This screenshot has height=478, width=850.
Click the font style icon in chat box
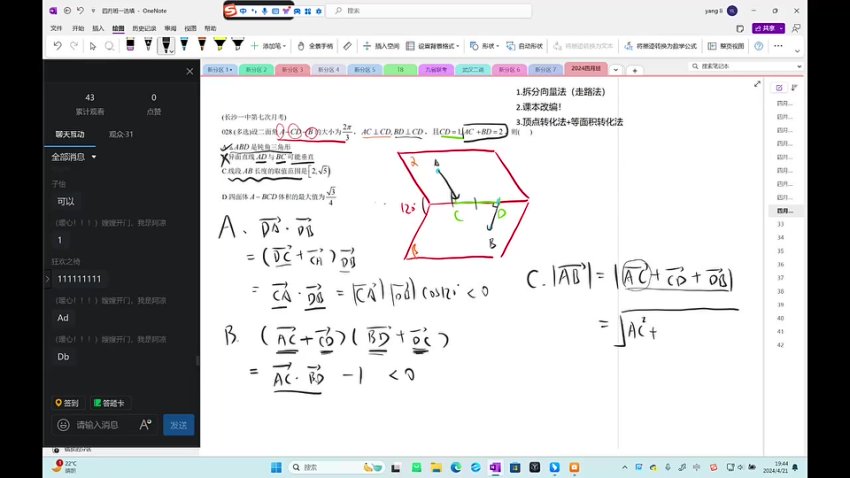click(x=147, y=424)
